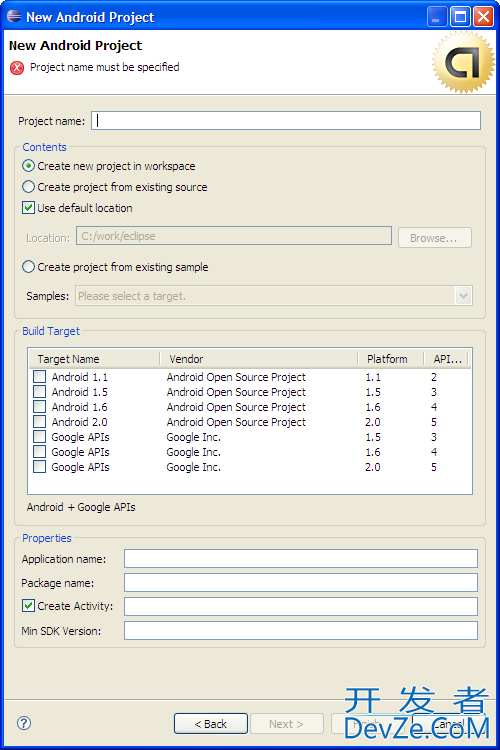Check the Android 1.6 target checkbox
The height and width of the screenshot is (750, 500).
point(39,407)
